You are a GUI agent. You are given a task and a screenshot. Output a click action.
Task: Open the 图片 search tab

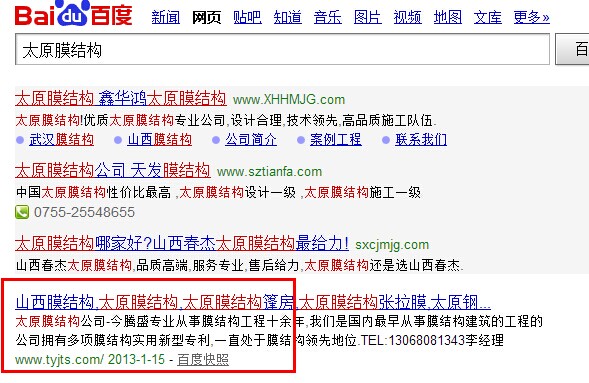[x=368, y=17]
